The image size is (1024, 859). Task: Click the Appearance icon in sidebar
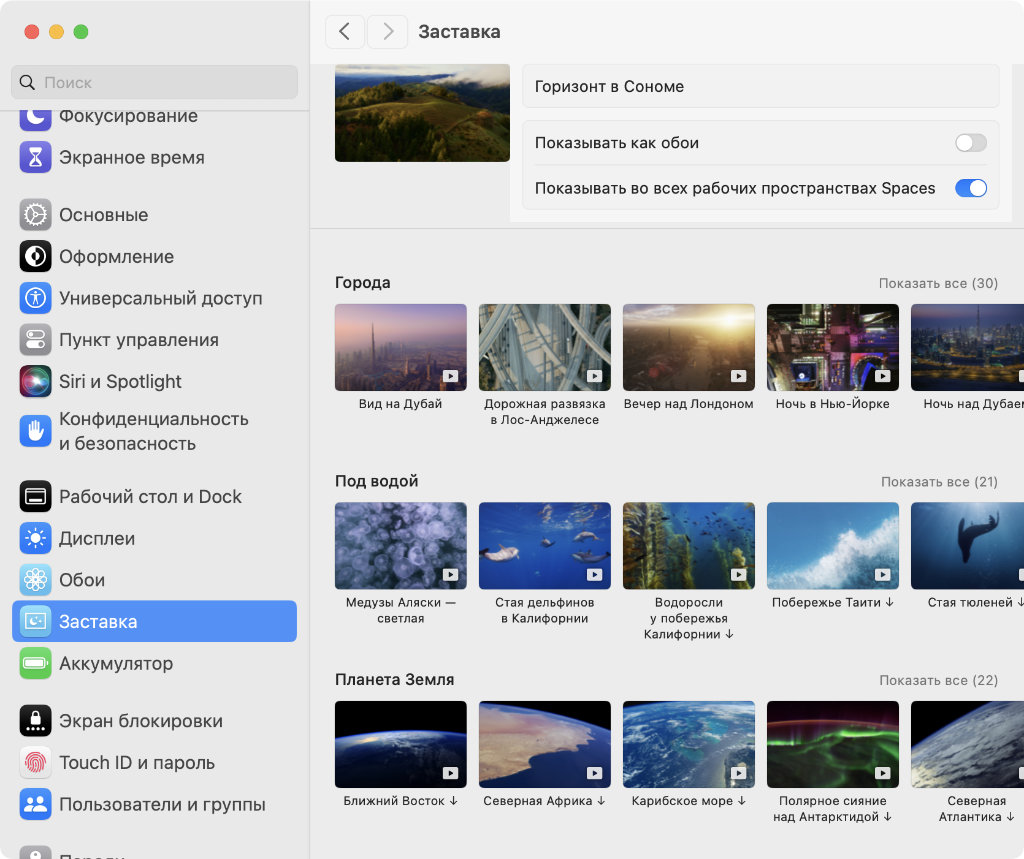tap(36, 257)
